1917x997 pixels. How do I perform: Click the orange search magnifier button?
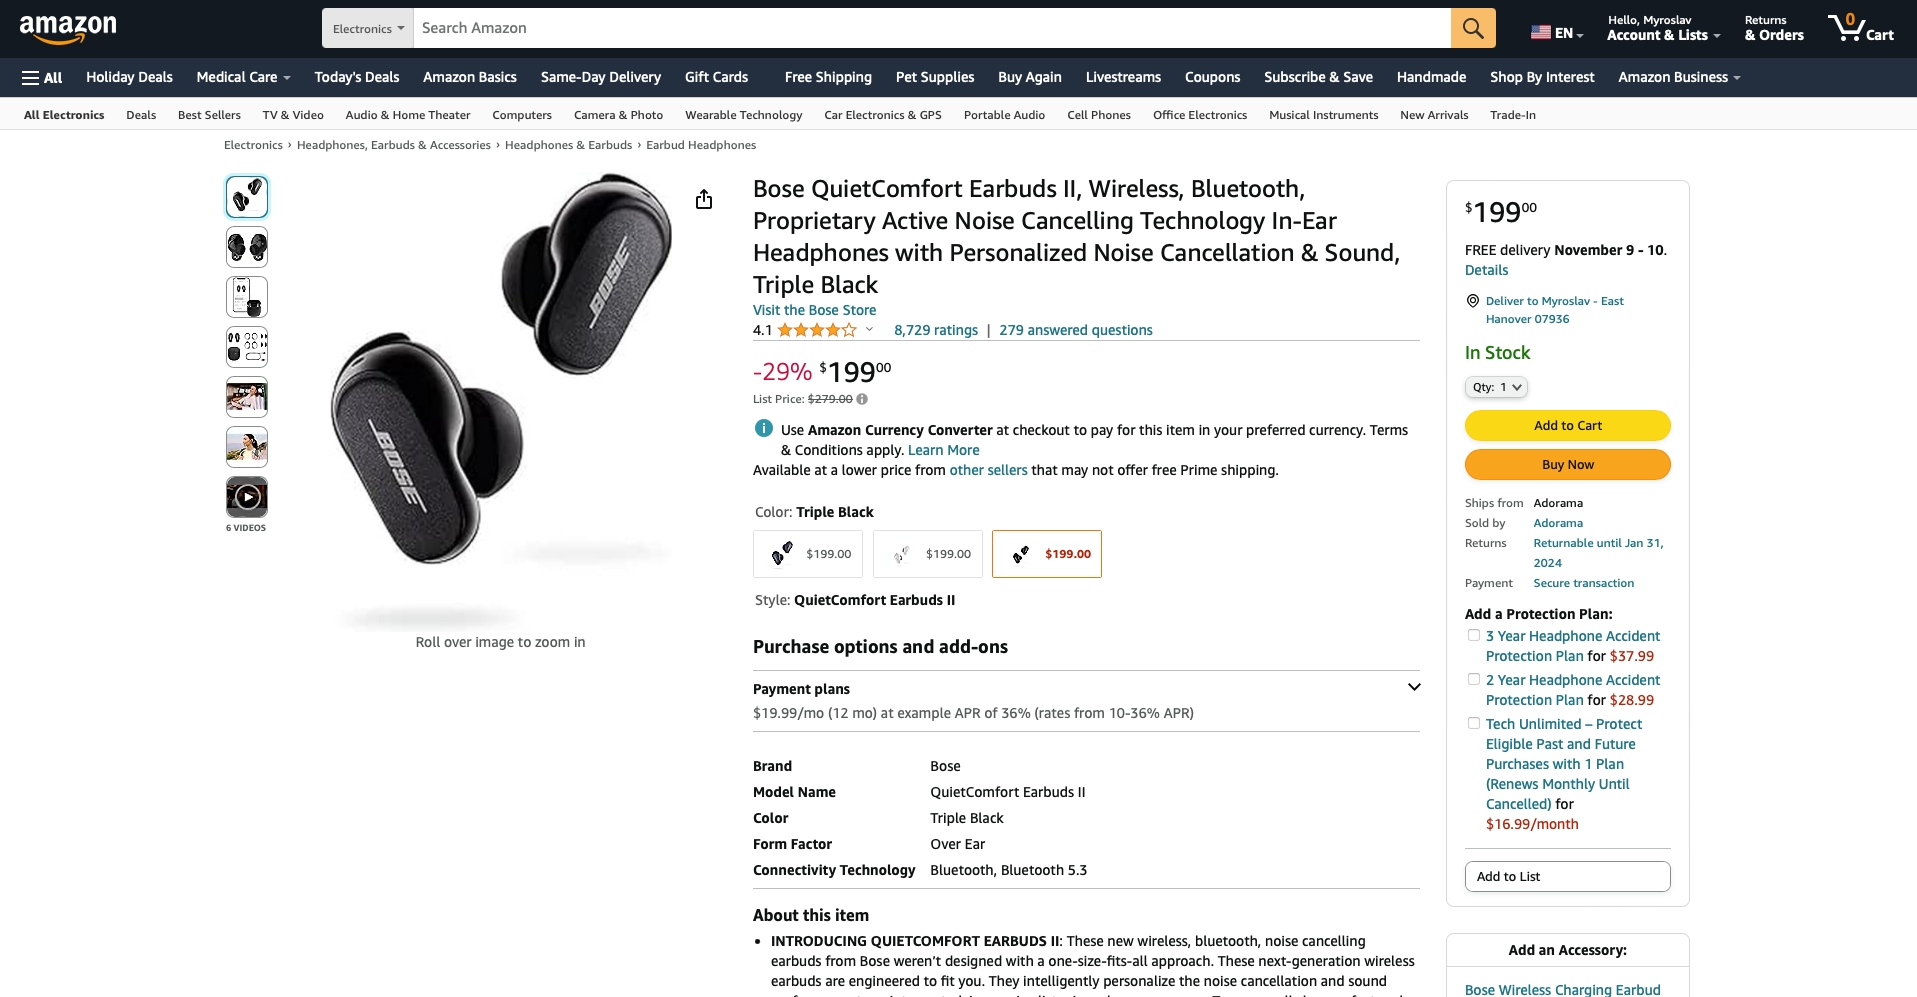(1472, 28)
